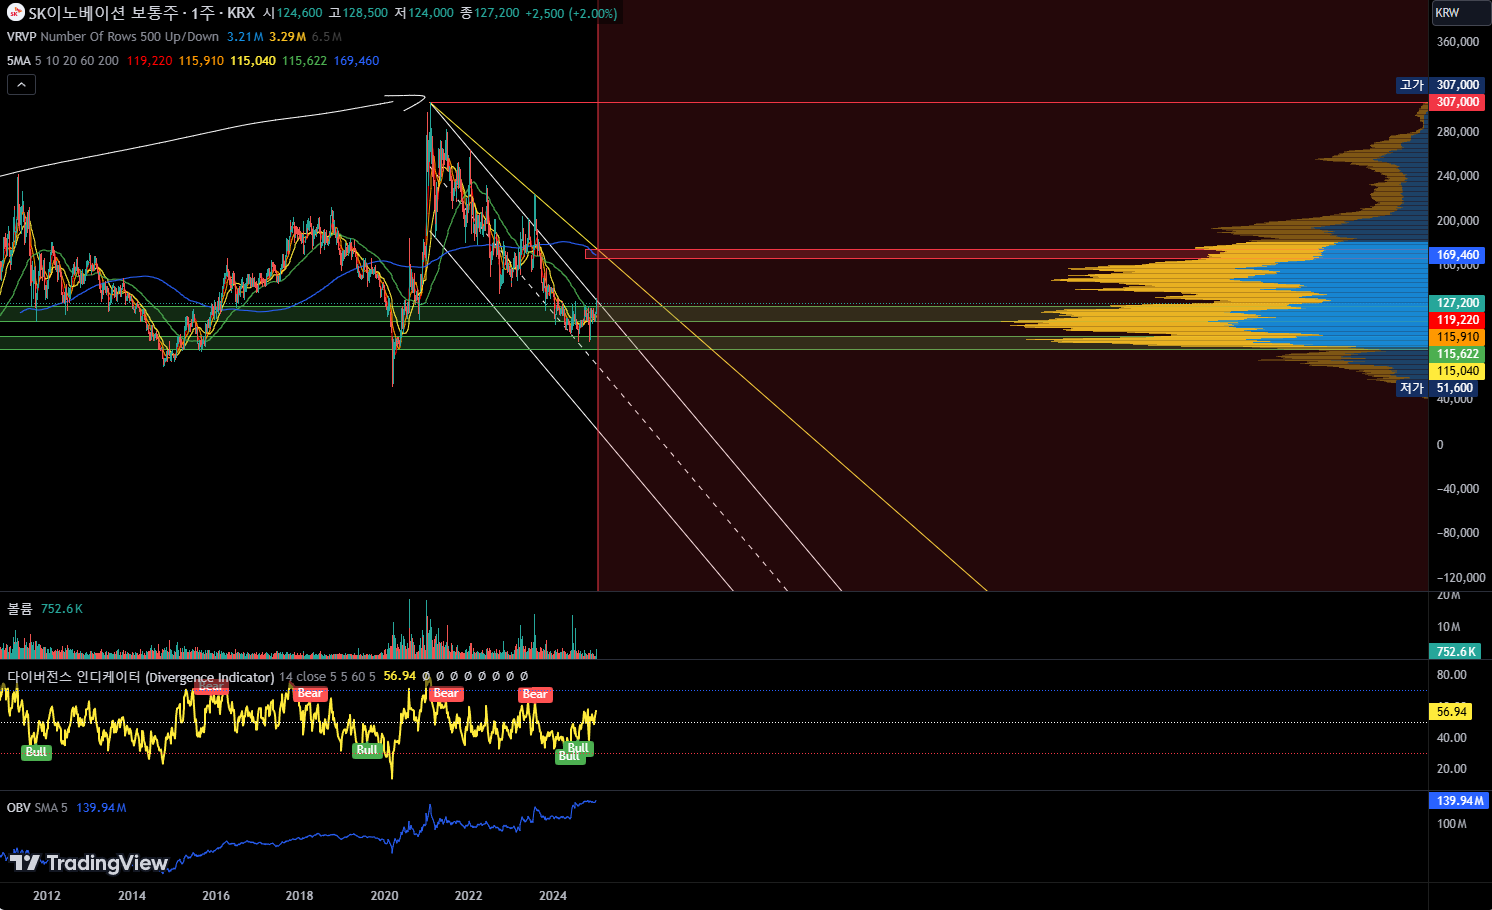Click the 고 128,500 high price value
1492x910 pixels.
tap(358, 14)
